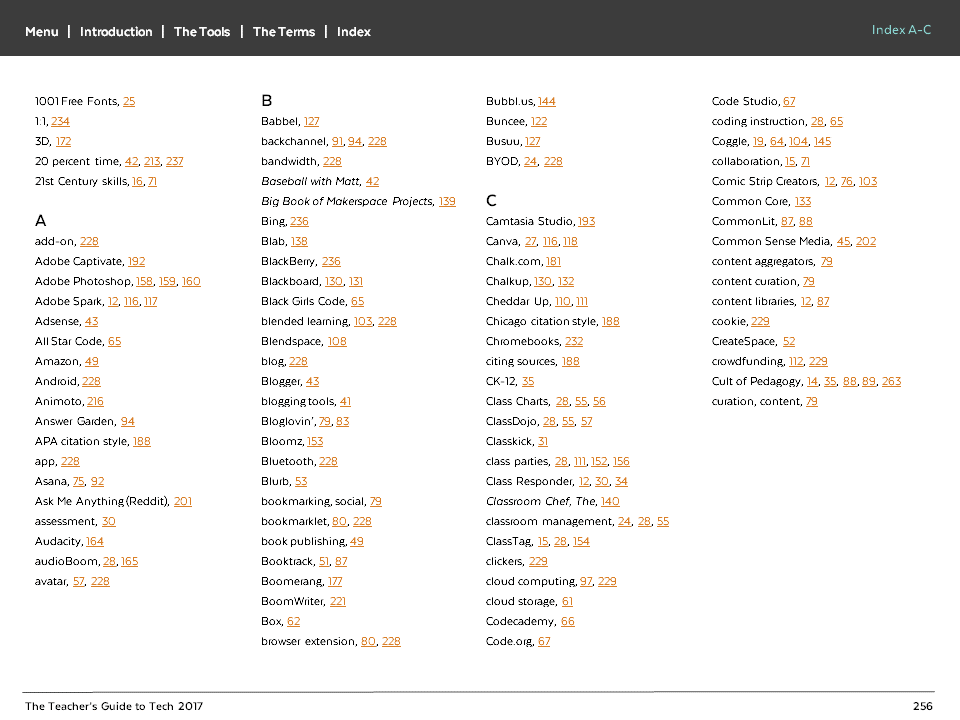The height and width of the screenshot is (720, 960).
Task: Click page 154 link for ClassTag
Action: coord(581,541)
